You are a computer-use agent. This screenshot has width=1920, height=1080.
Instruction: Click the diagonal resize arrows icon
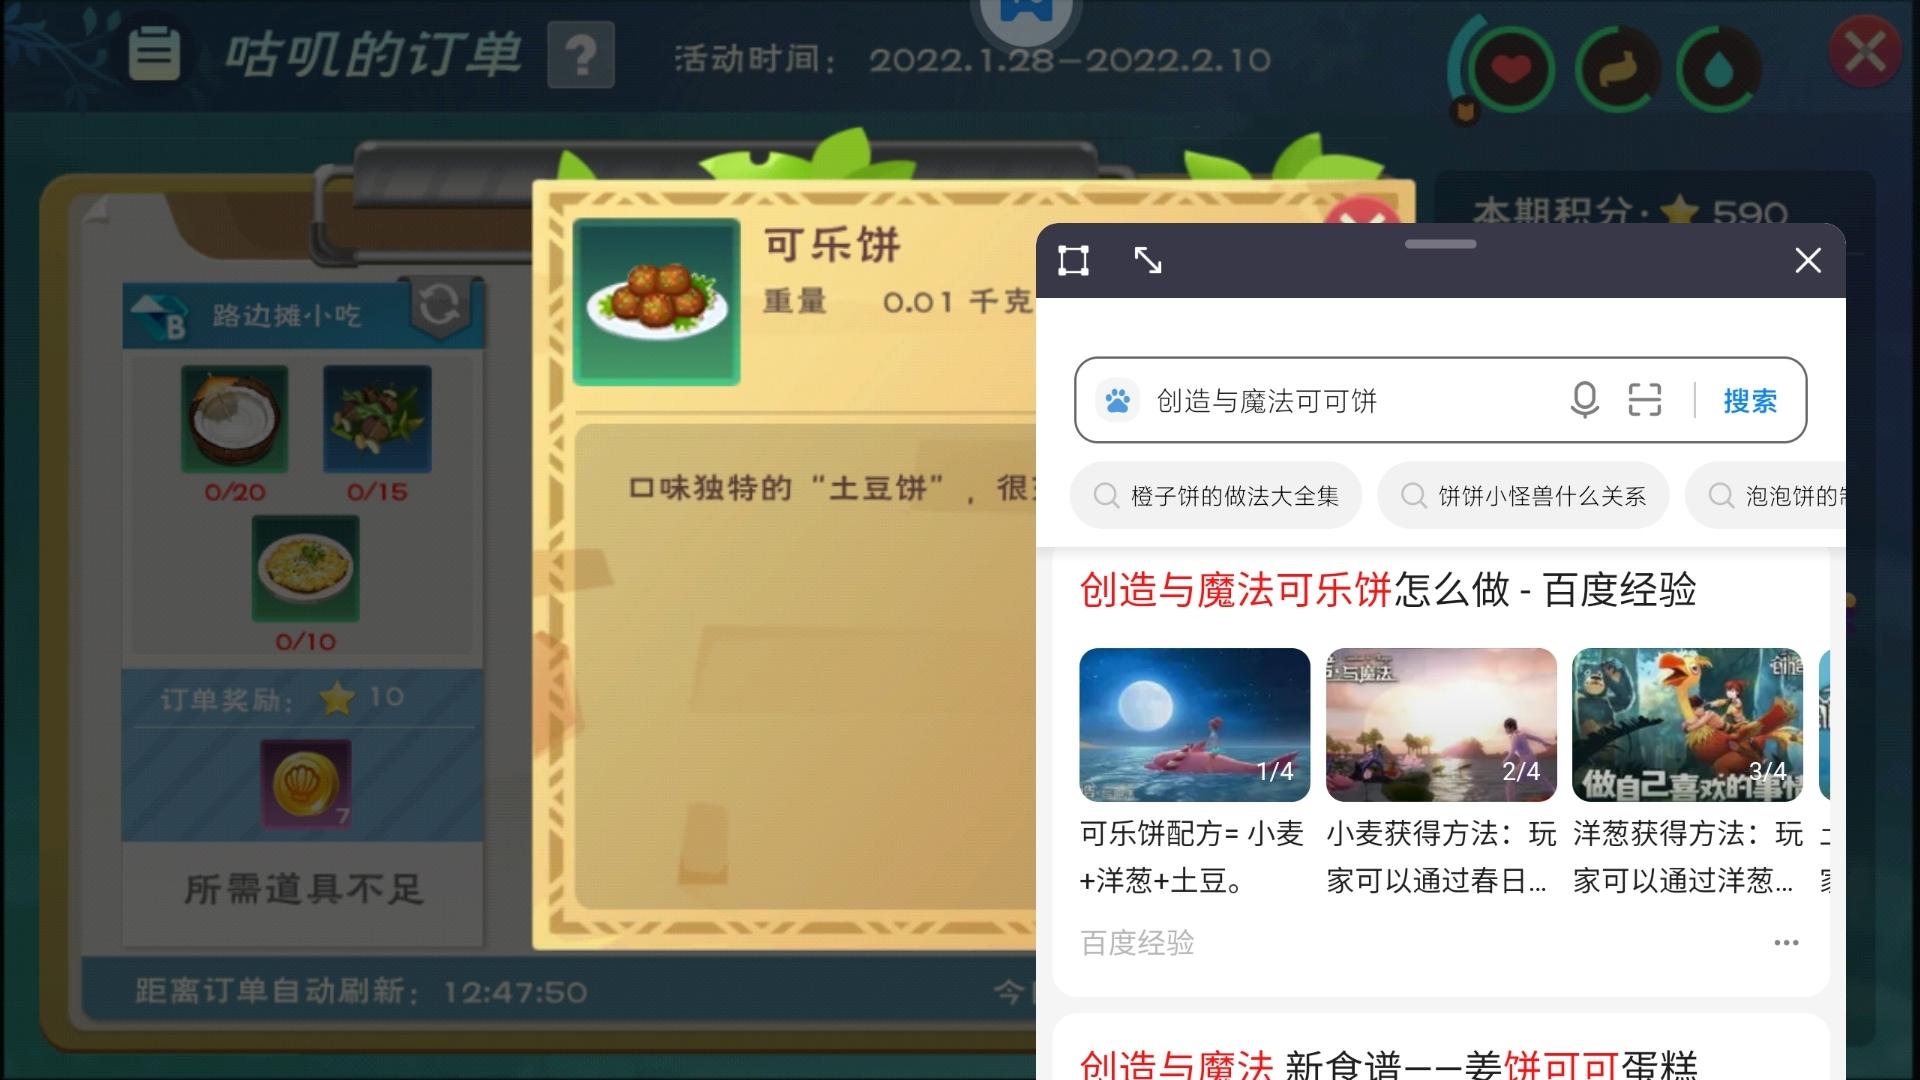pos(1148,260)
